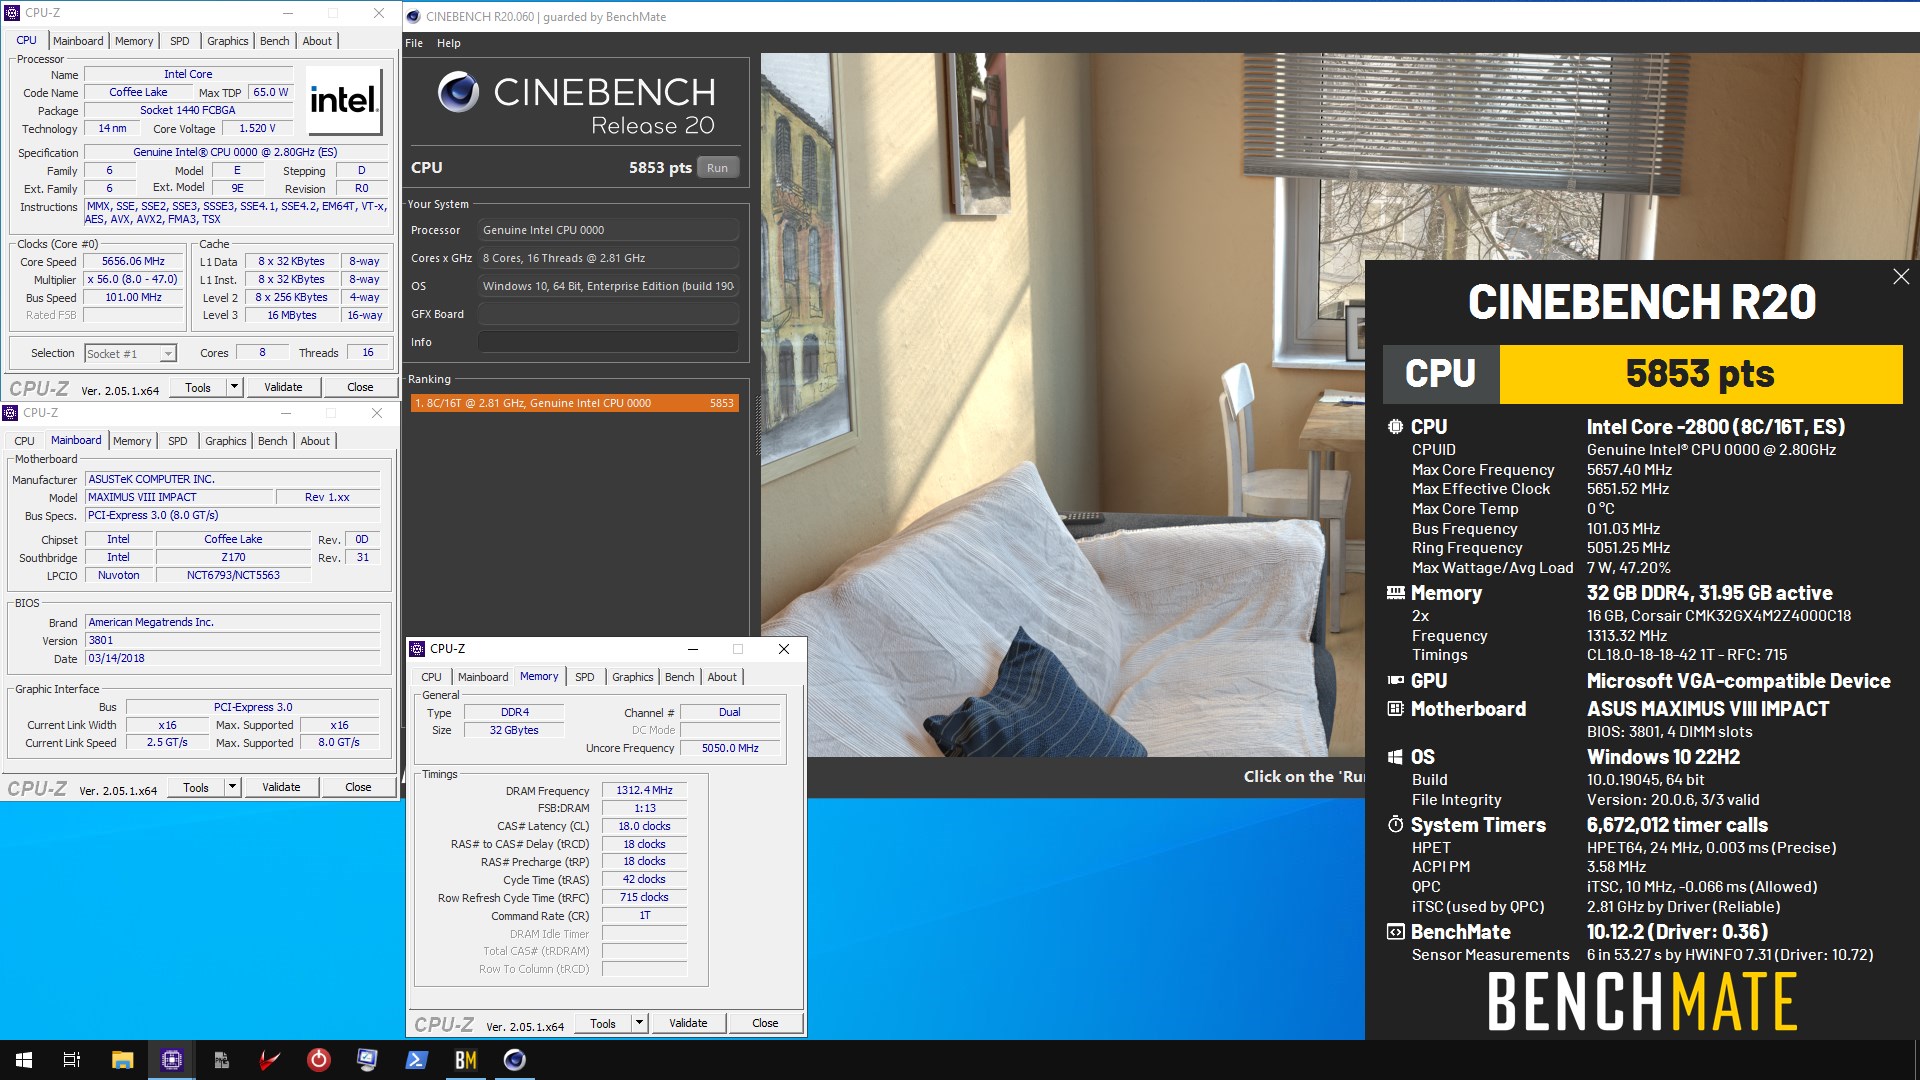This screenshot has height=1080, width=1920.
Task: Click the Corsair CMK32GX4M2Z4000C18 memory entry
Action: tap(1718, 616)
